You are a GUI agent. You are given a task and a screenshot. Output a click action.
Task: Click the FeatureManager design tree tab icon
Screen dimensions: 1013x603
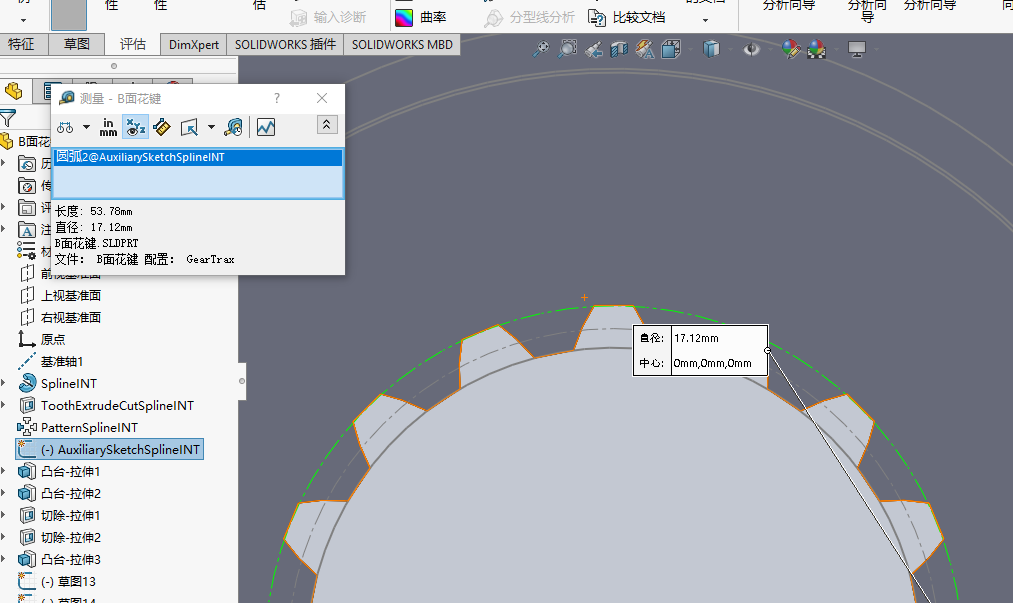[14, 91]
